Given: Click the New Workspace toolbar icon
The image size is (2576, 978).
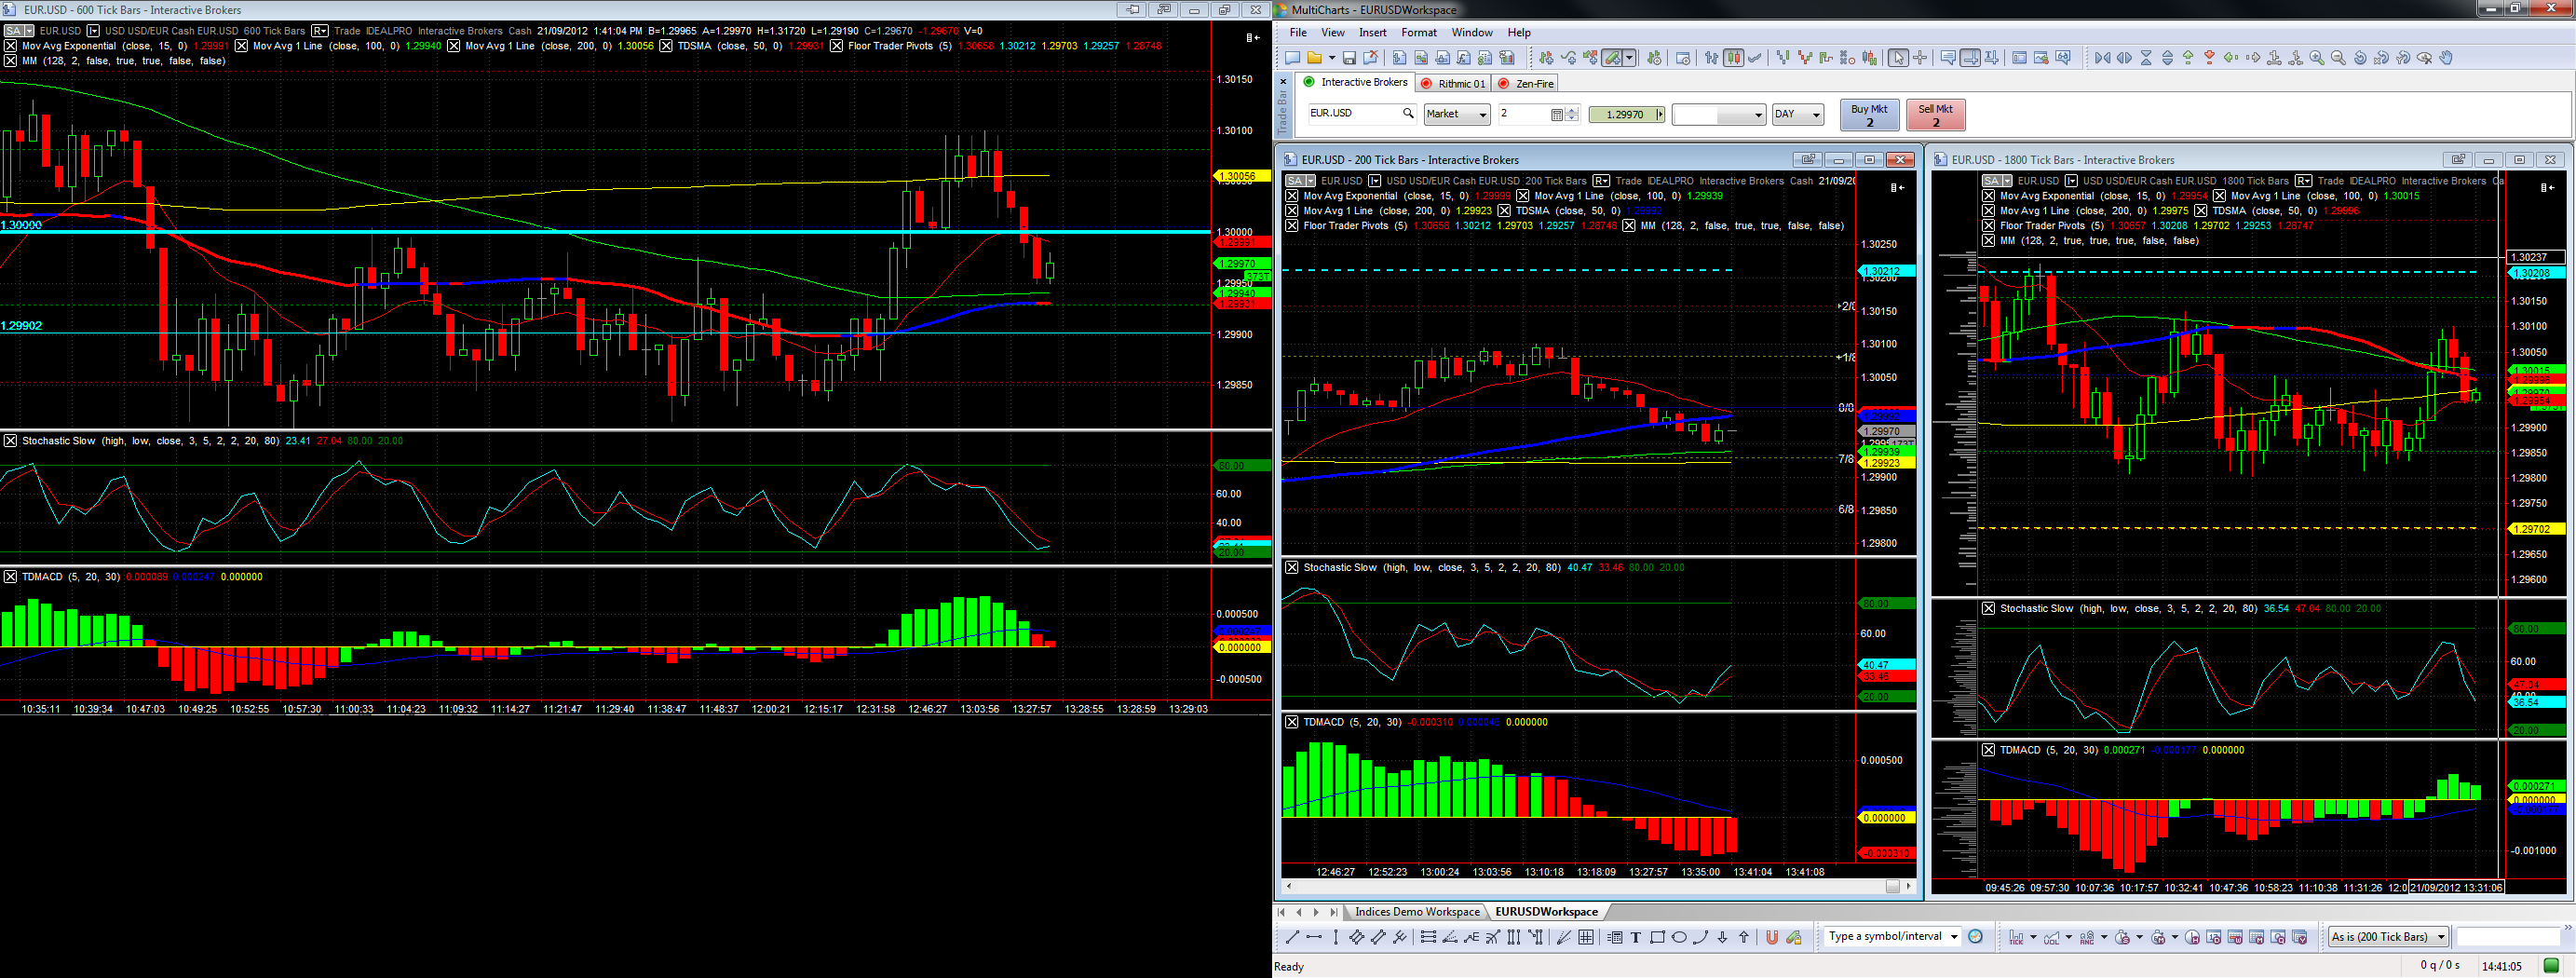Looking at the screenshot, I should coord(1292,58).
